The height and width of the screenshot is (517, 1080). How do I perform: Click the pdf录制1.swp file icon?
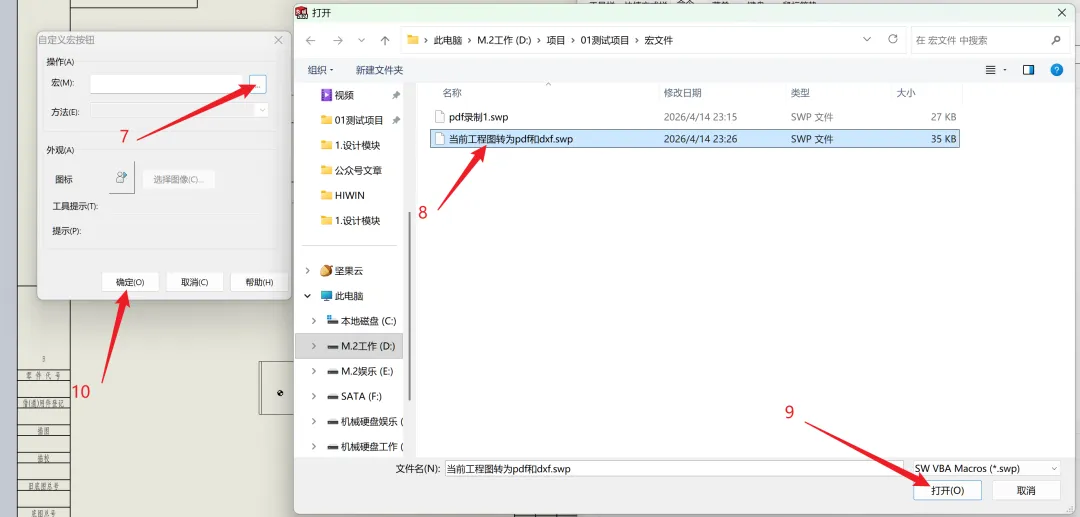439,117
